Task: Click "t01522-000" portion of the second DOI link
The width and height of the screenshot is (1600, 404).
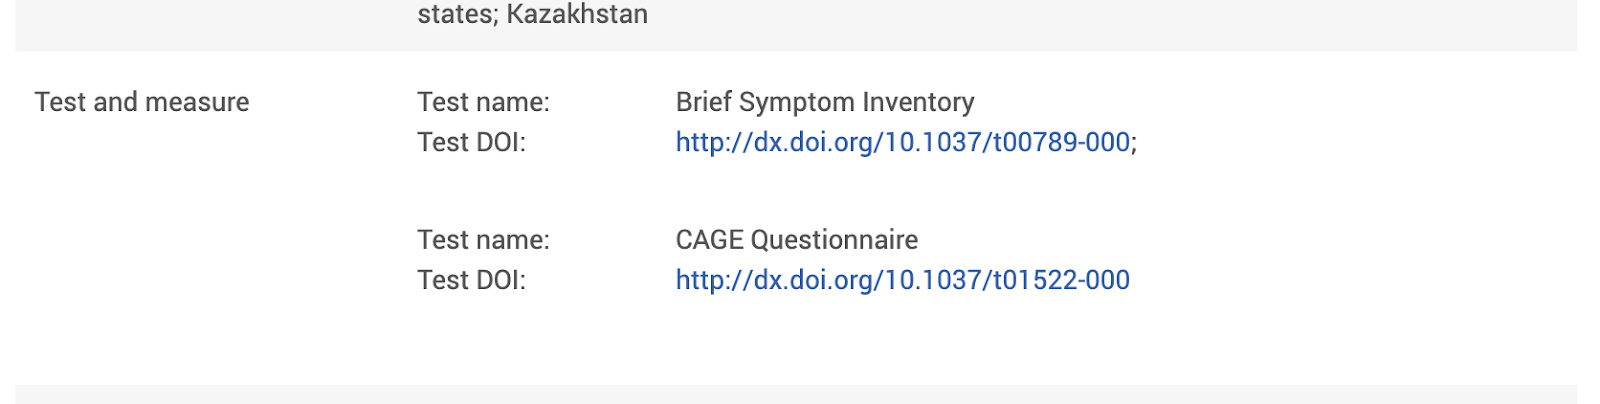Action: 1061,280
